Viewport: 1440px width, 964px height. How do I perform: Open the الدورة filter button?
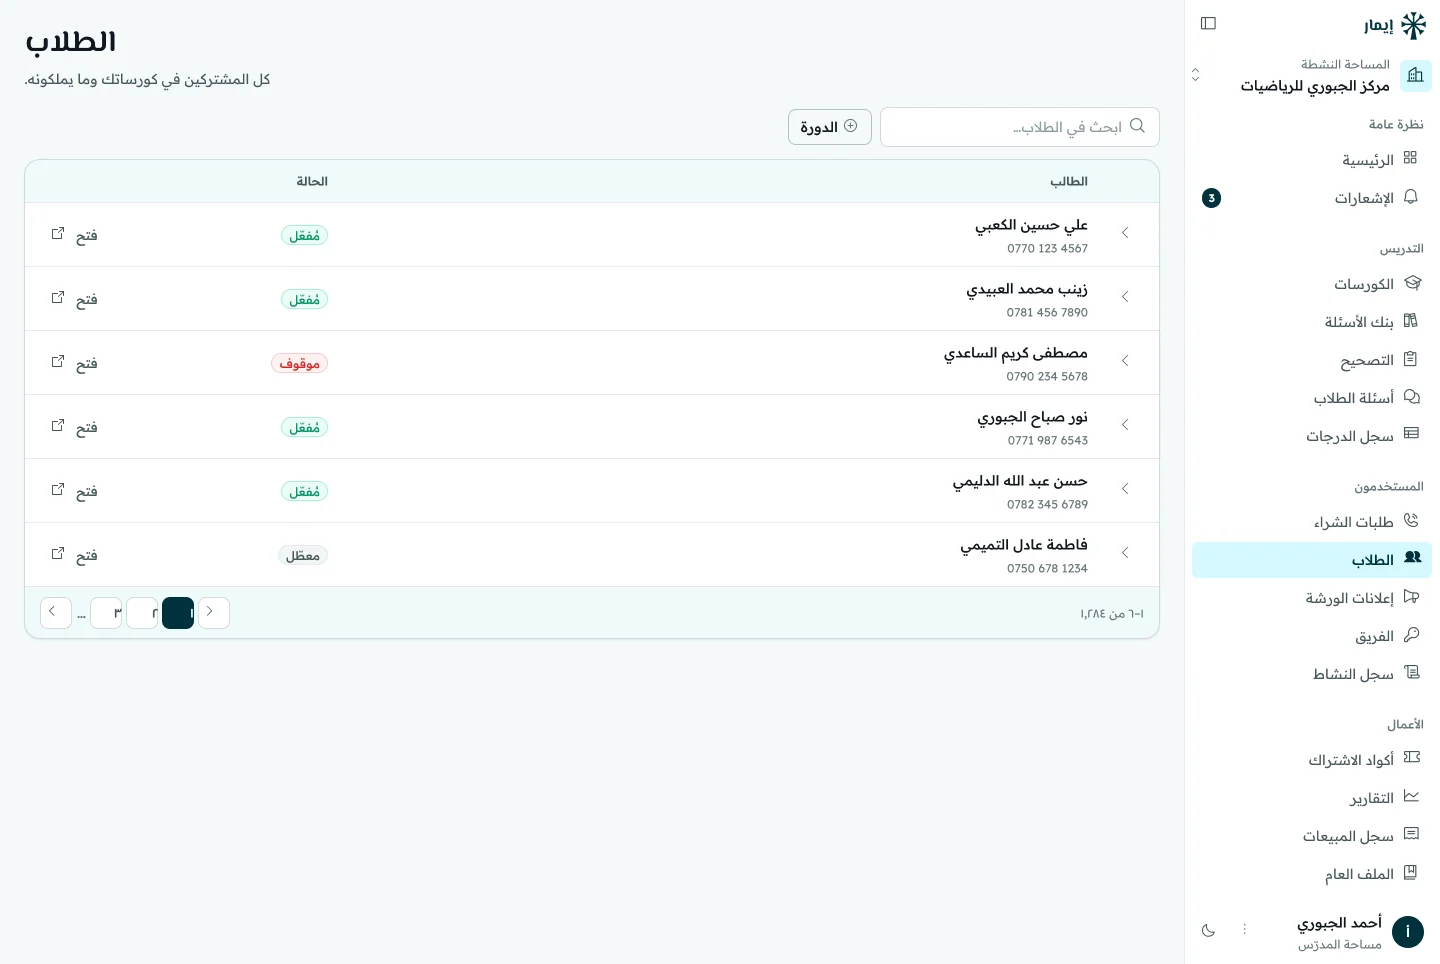tap(830, 127)
